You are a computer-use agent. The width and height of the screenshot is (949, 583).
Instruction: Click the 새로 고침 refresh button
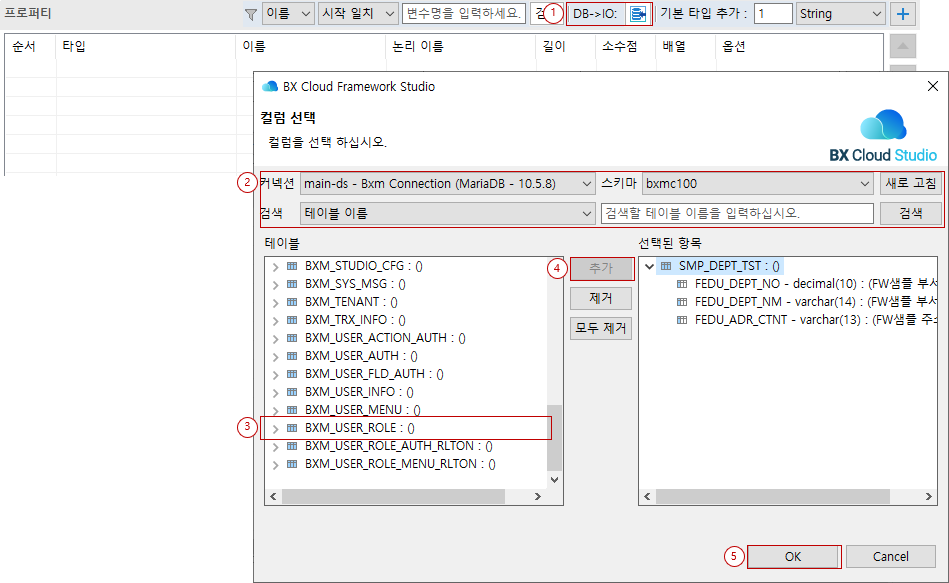point(909,183)
